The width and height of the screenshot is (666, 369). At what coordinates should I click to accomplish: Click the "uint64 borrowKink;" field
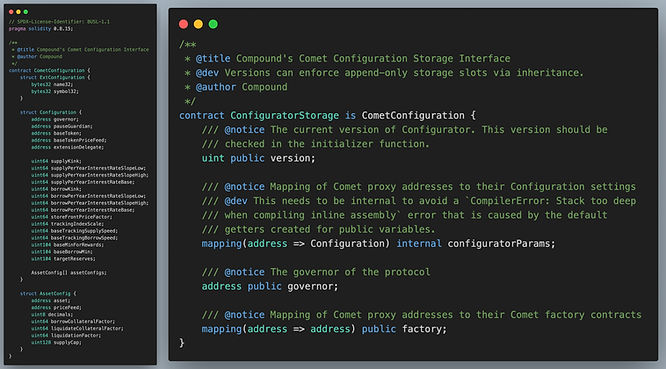[56, 189]
